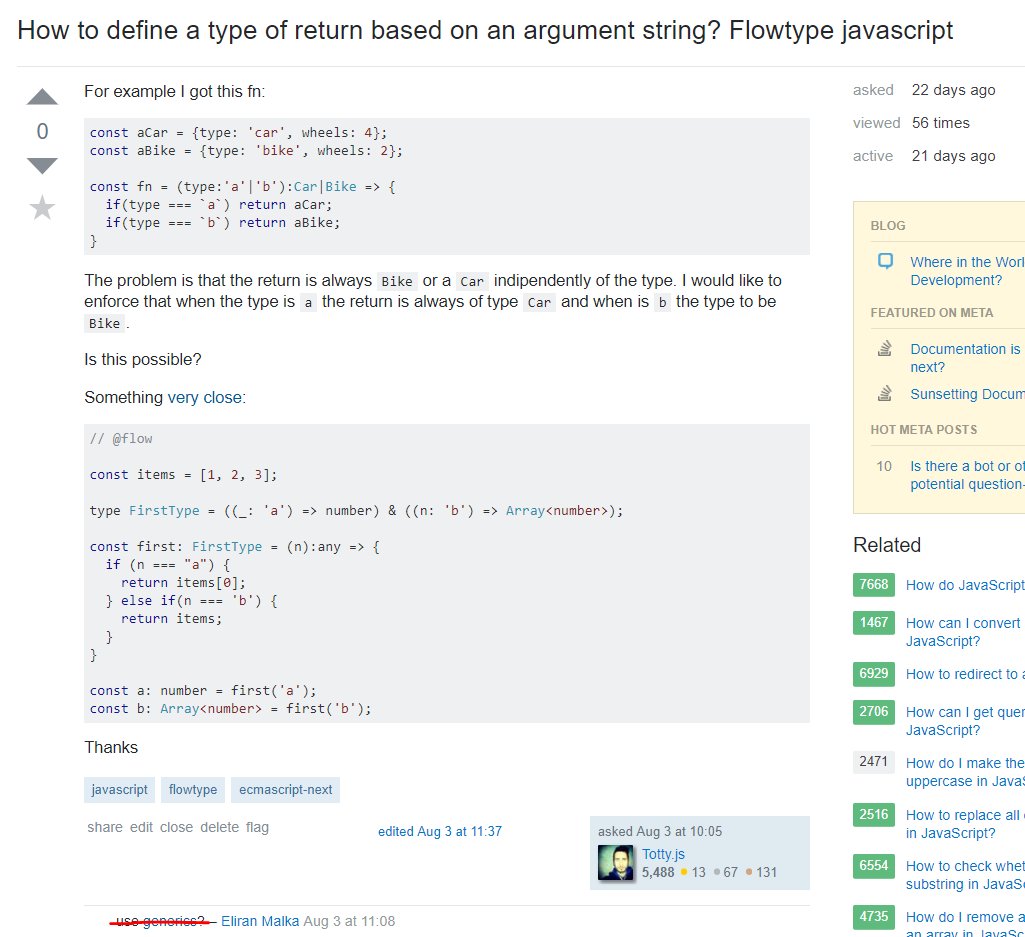Viewport: 1025px width, 937px height.
Task: Click the 2516 score badge
Action: [873, 815]
